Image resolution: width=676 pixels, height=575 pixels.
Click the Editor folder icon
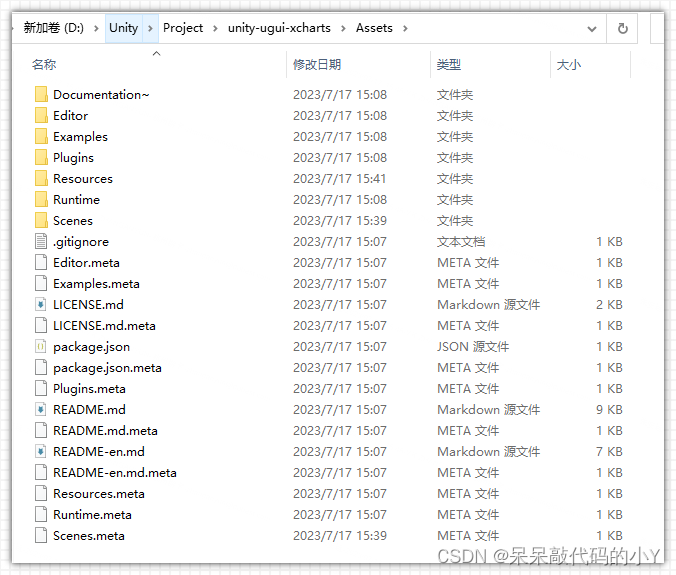tap(41, 116)
